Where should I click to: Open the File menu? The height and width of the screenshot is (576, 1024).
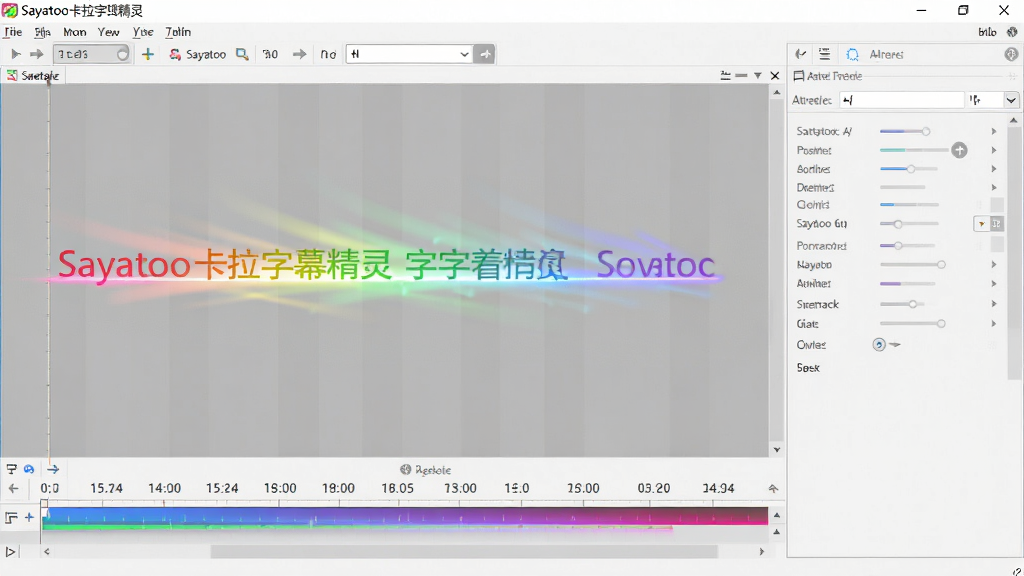[x=13, y=32]
